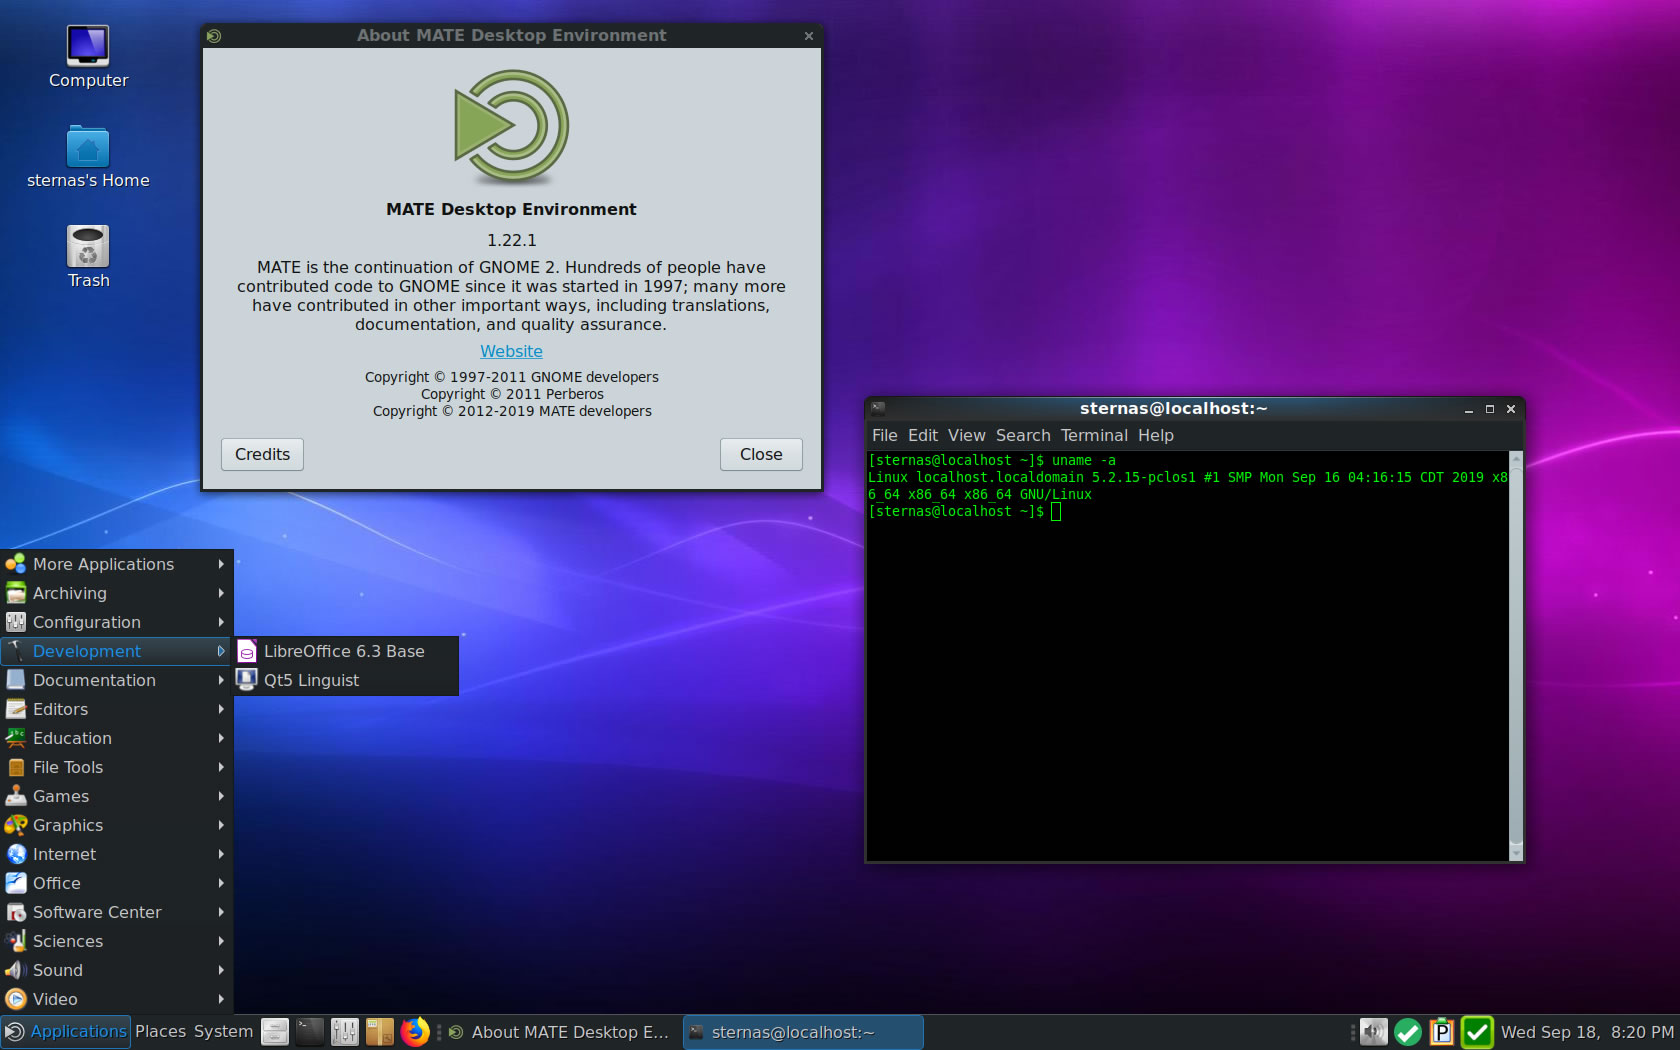Screen dimensions: 1680x1050
Task: Click the Education category icon
Action: point(16,738)
